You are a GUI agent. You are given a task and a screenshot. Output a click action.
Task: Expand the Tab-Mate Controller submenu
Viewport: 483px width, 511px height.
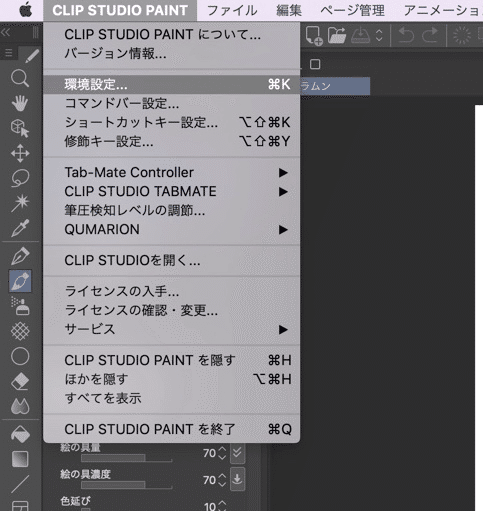pos(171,172)
